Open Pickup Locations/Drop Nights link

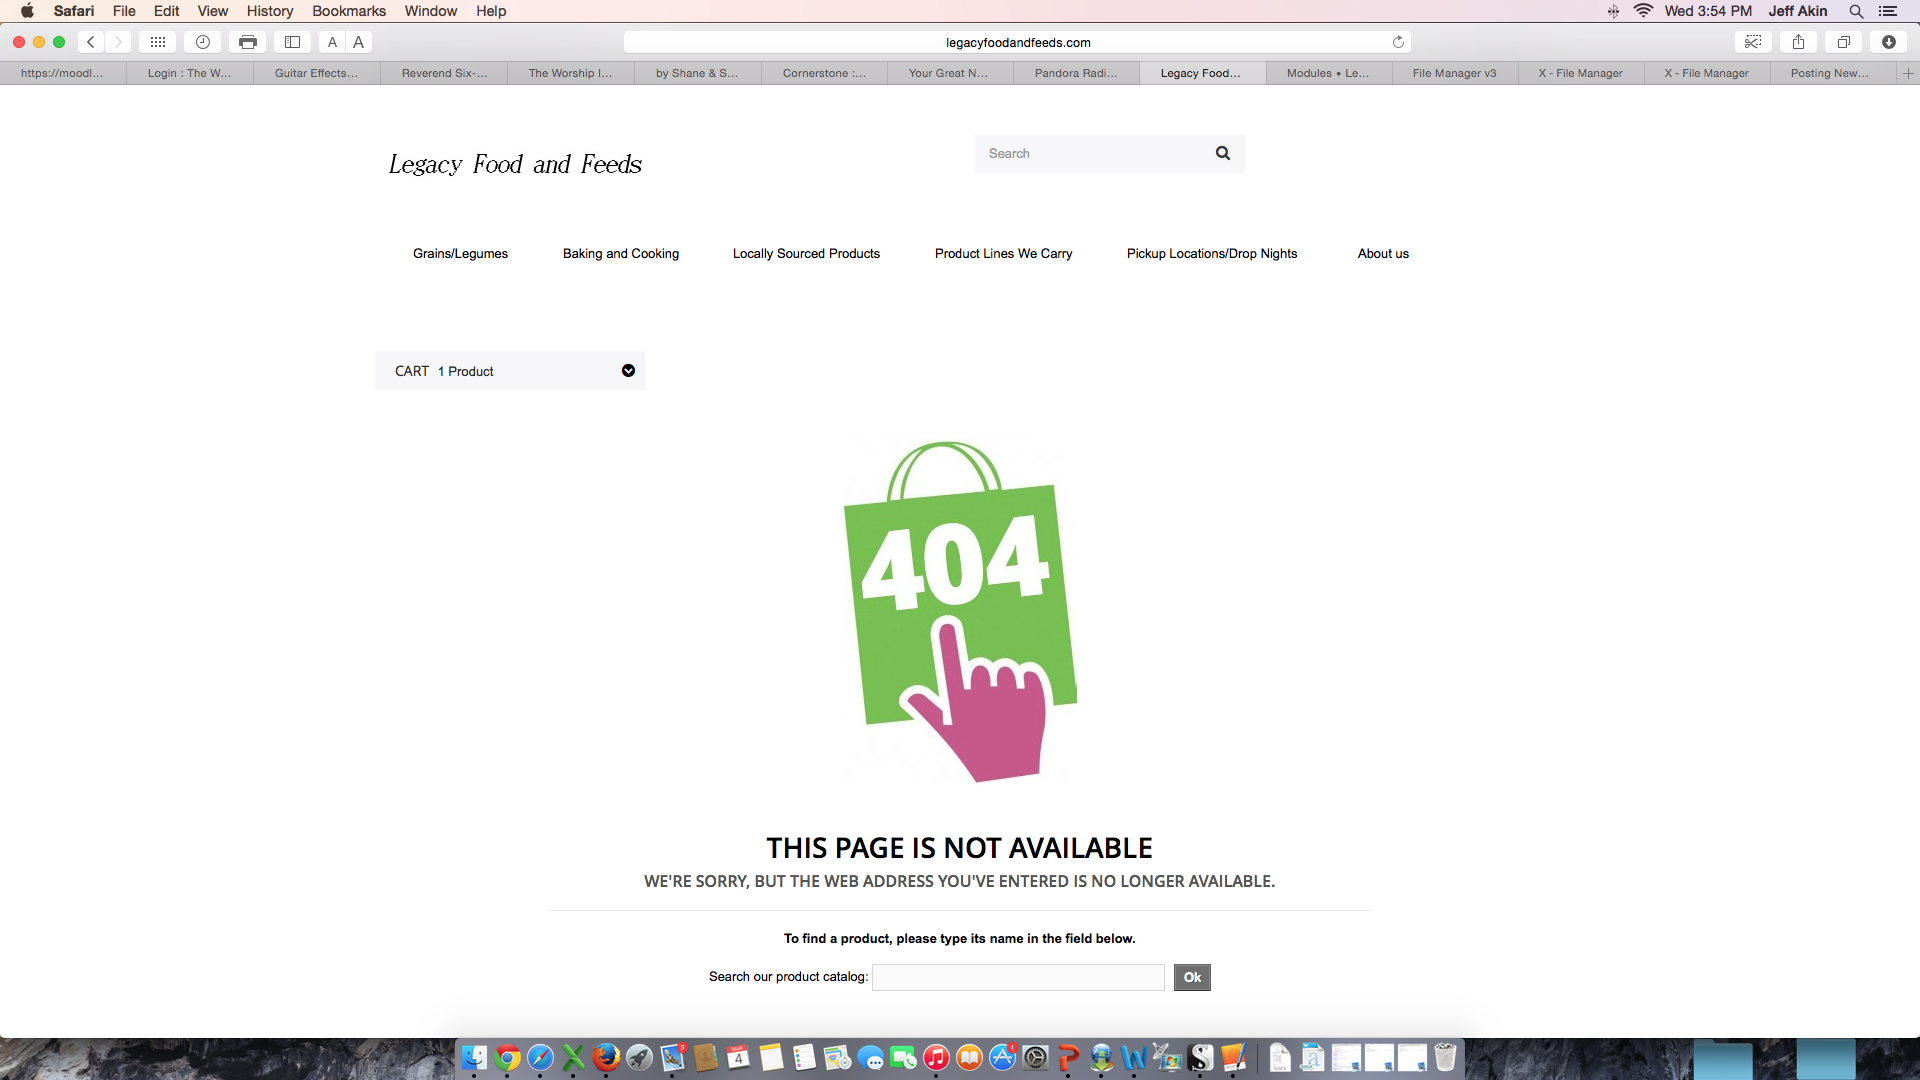click(x=1211, y=254)
